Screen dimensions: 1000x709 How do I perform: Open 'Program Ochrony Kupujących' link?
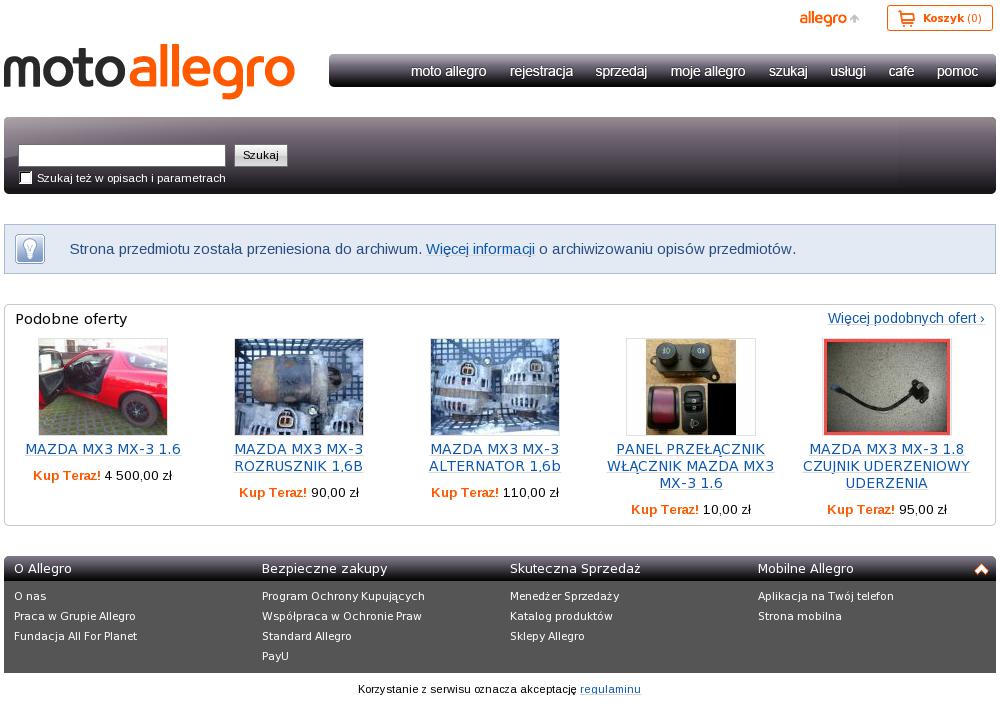(343, 596)
